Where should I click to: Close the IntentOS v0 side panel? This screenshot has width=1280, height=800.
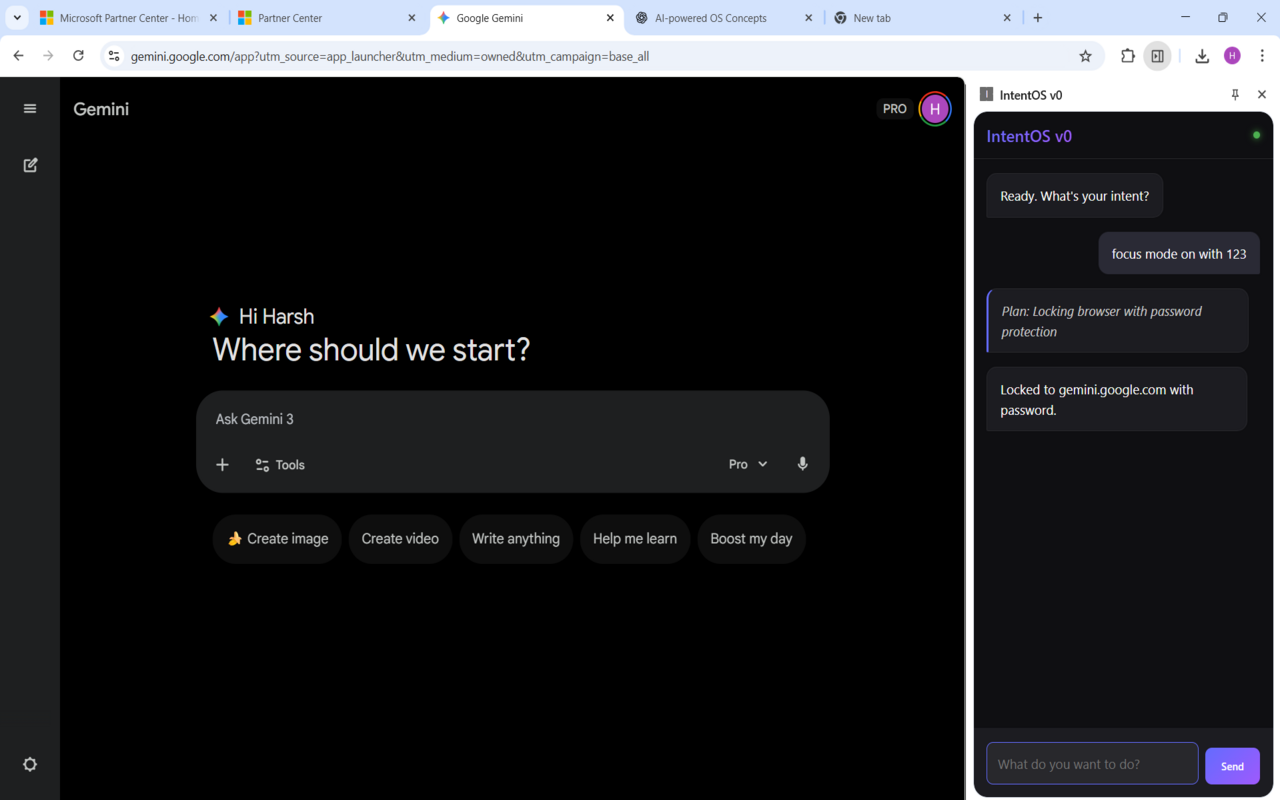[x=1261, y=94]
